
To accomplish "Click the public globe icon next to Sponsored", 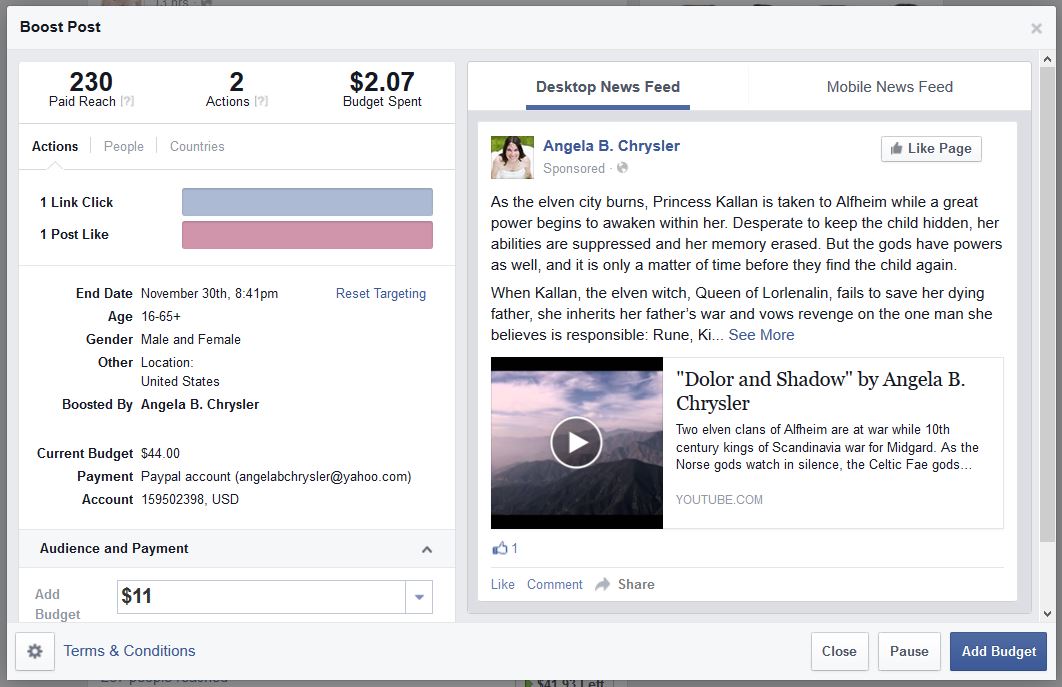I will coord(622,167).
